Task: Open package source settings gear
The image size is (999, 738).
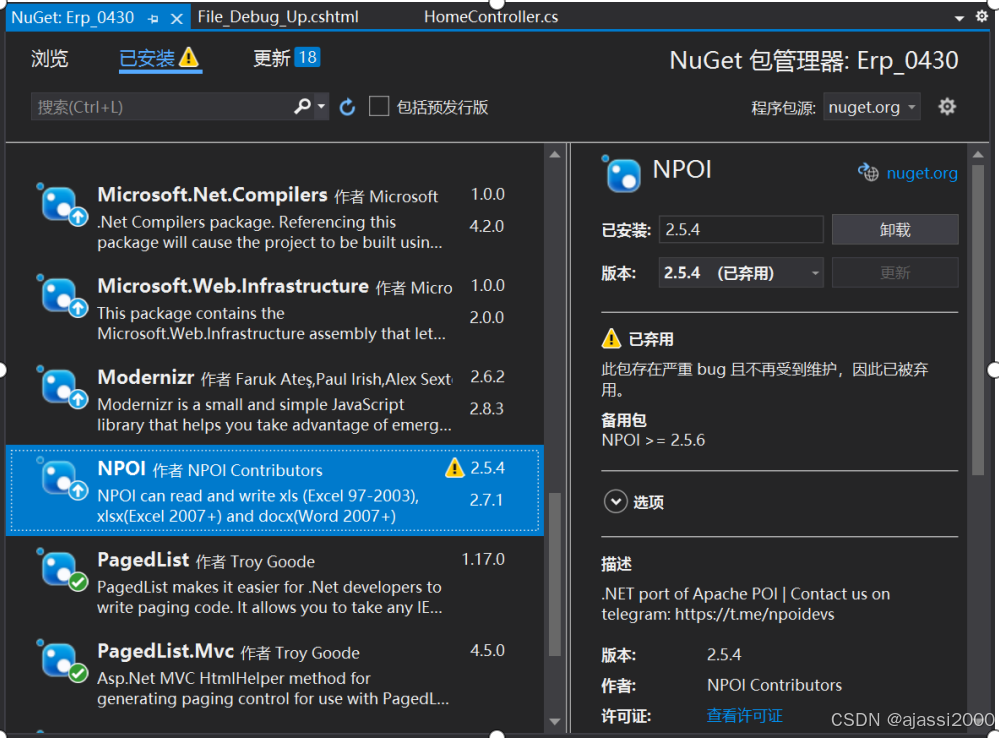Action: [x=947, y=106]
